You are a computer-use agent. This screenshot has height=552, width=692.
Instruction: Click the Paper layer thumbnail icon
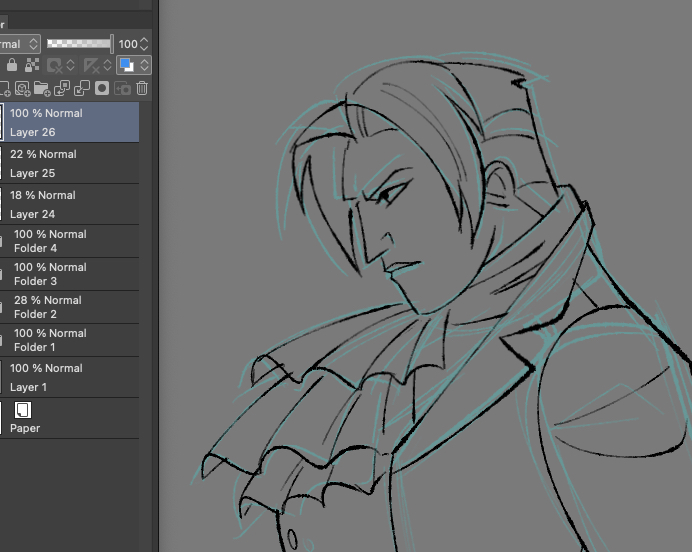[23, 410]
